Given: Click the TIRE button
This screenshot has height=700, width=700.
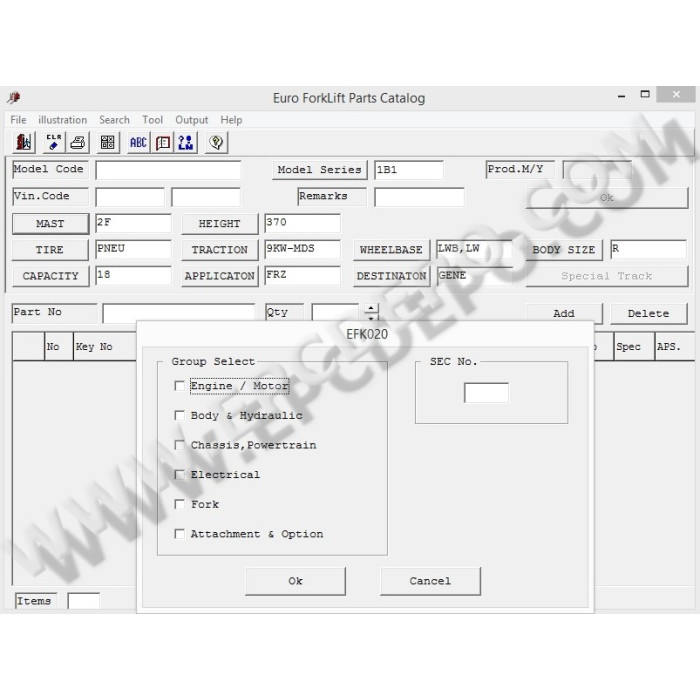Looking at the screenshot, I should pyautogui.click(x=50, y=250).
